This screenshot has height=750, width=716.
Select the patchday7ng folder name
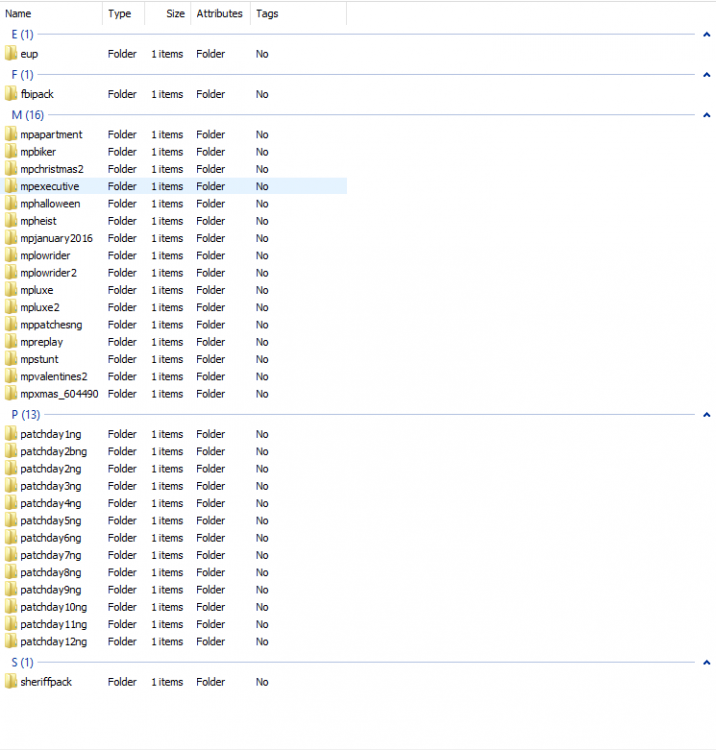pos(51,555)
